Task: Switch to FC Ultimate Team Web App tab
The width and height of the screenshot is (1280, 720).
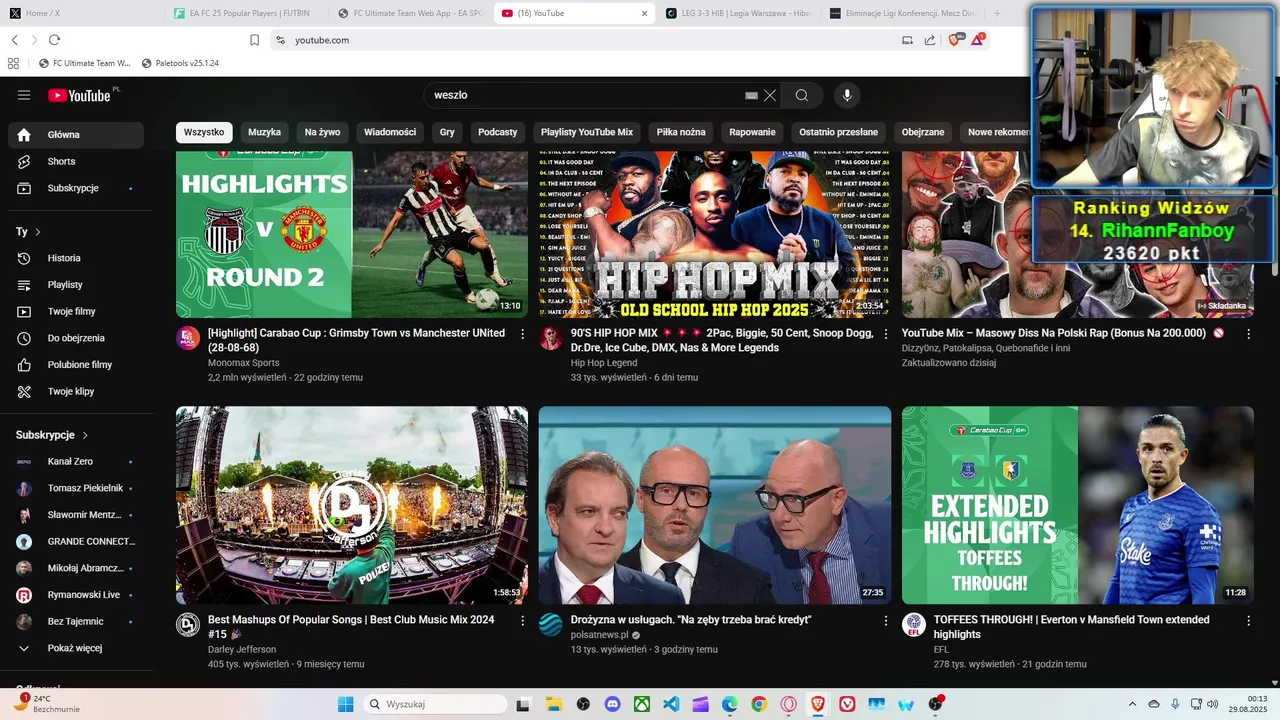Action: tap(410, 14)
